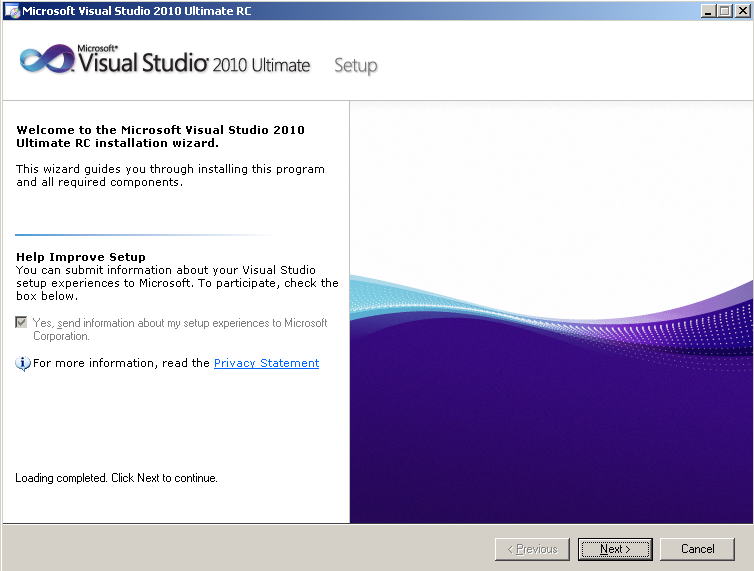Click the 'You can submit information' paragraph
This screenshot has height=571, width=754.
click(177, 283)
